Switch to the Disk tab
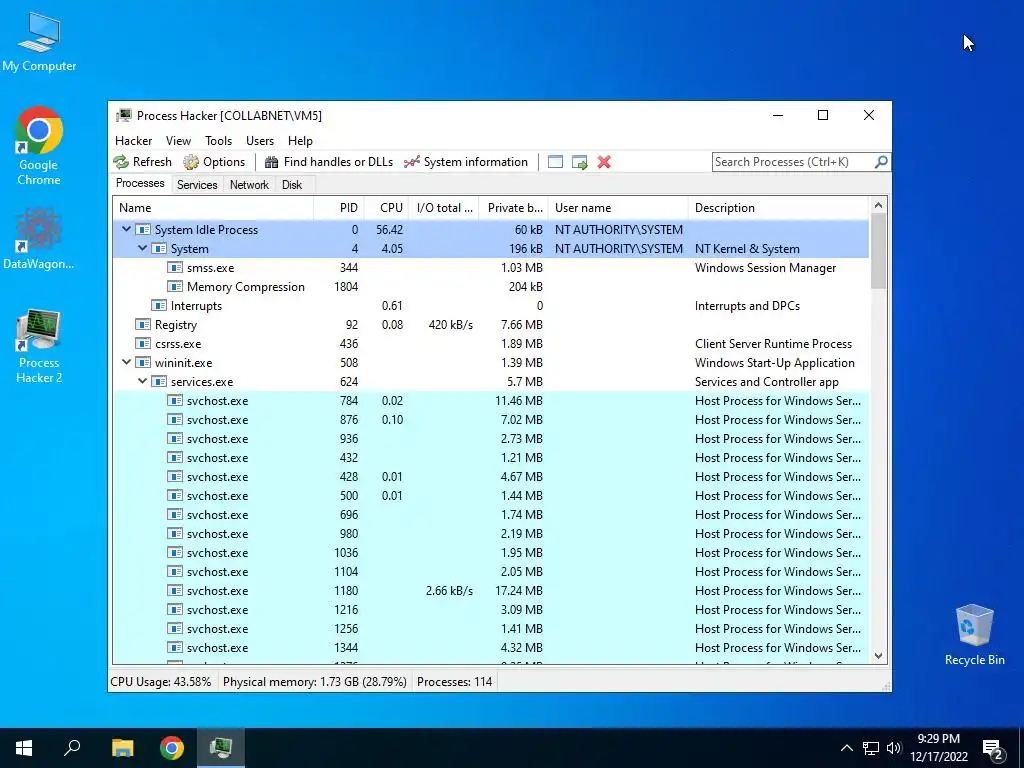The height and width of the screenshot is (768, 1024). 292,185
